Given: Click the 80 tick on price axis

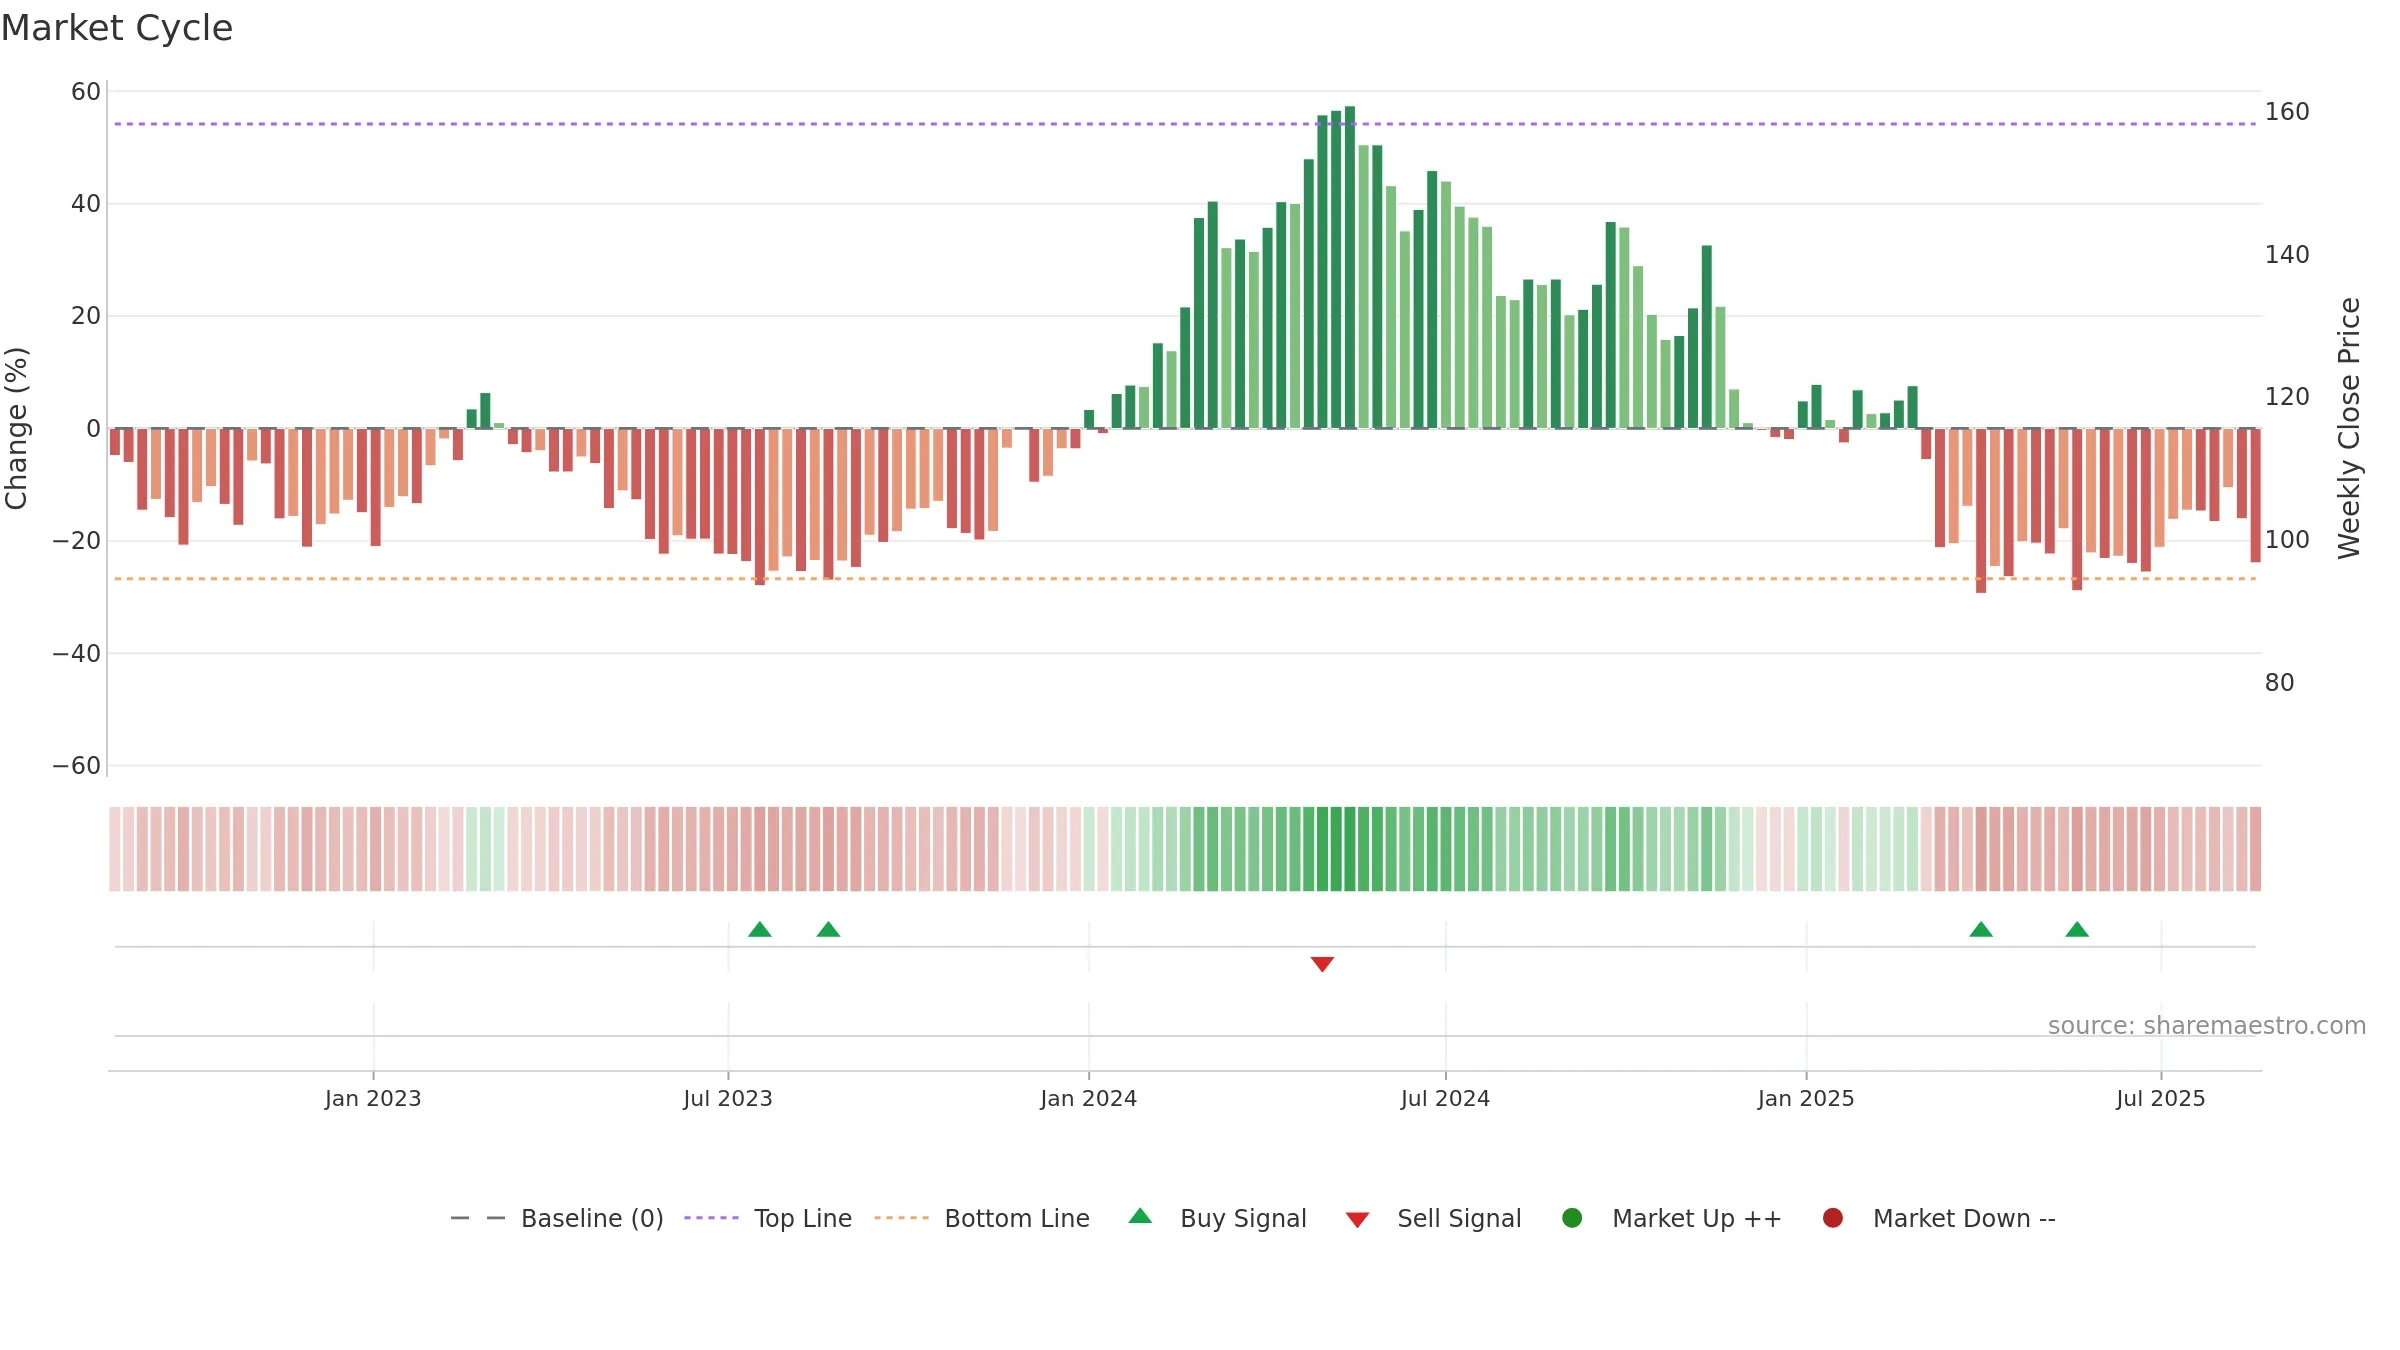Looking at the screenshot, I should pyautogui.click(x=2280, y=683).
